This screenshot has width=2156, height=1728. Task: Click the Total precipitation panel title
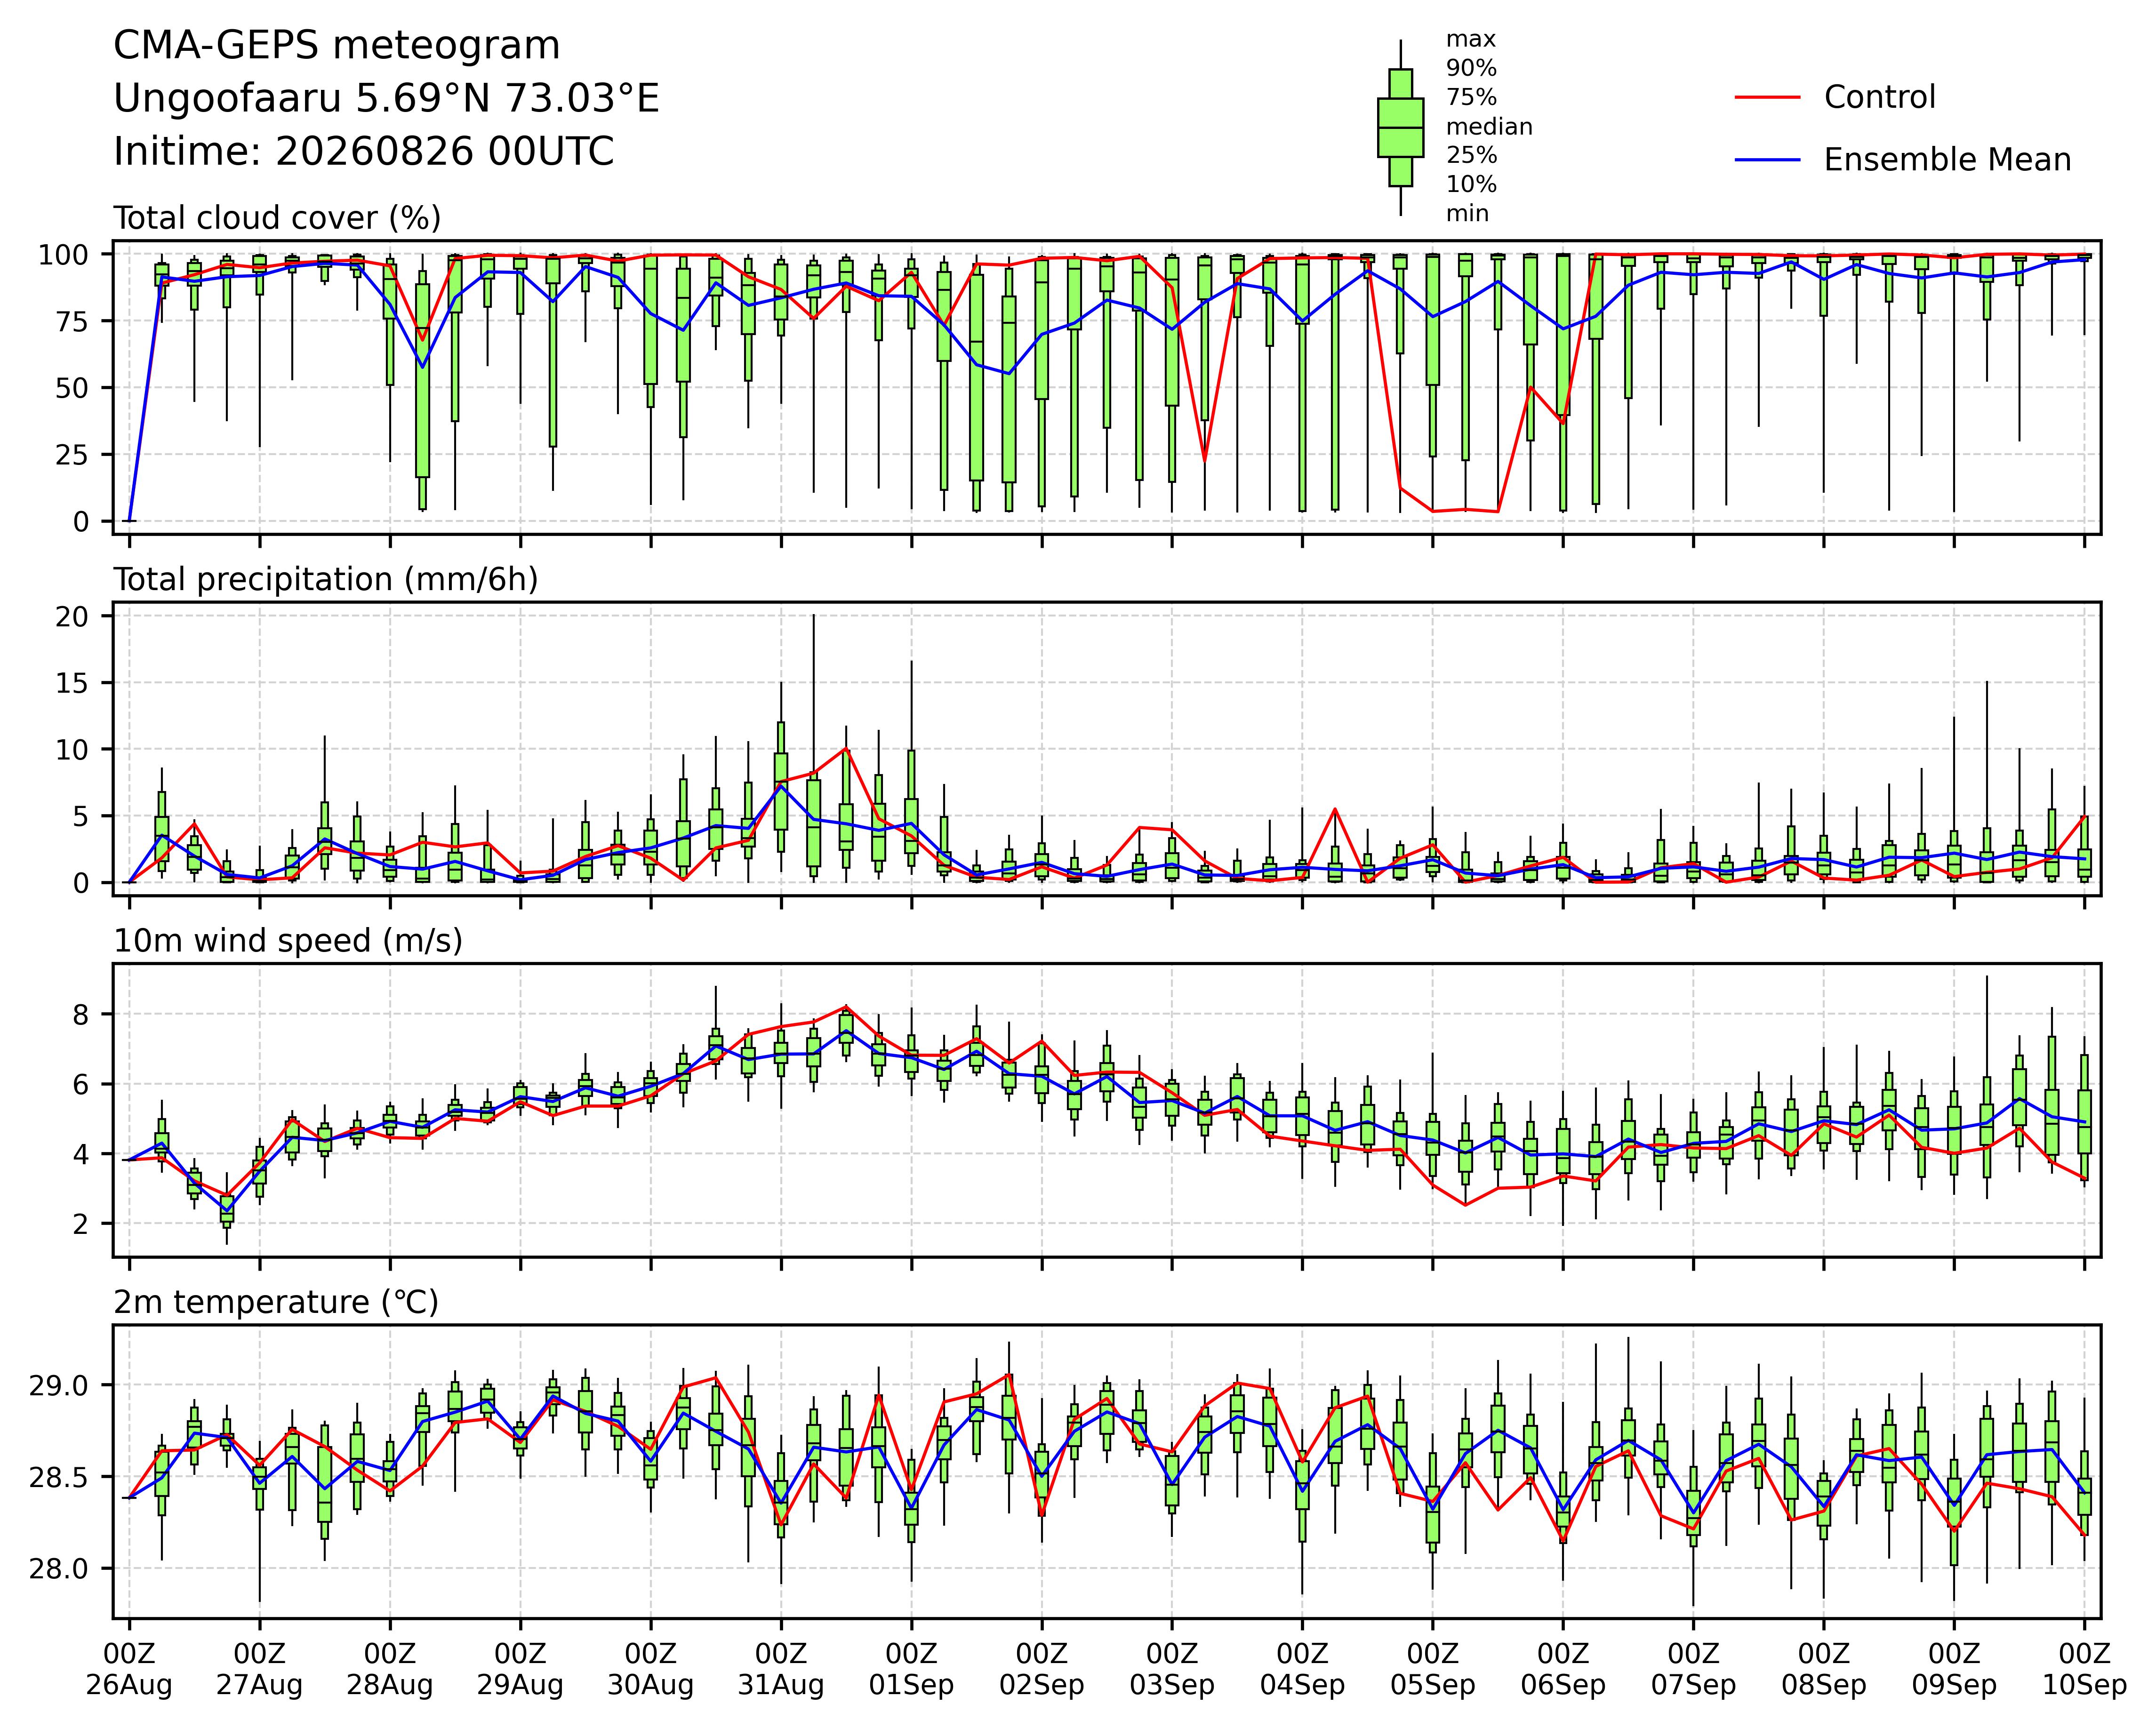[326, 580]
